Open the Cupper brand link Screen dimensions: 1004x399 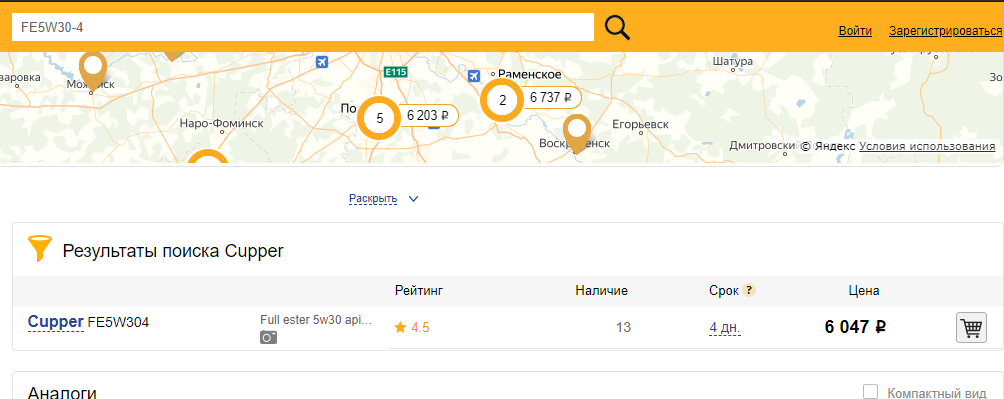(56, 322)
